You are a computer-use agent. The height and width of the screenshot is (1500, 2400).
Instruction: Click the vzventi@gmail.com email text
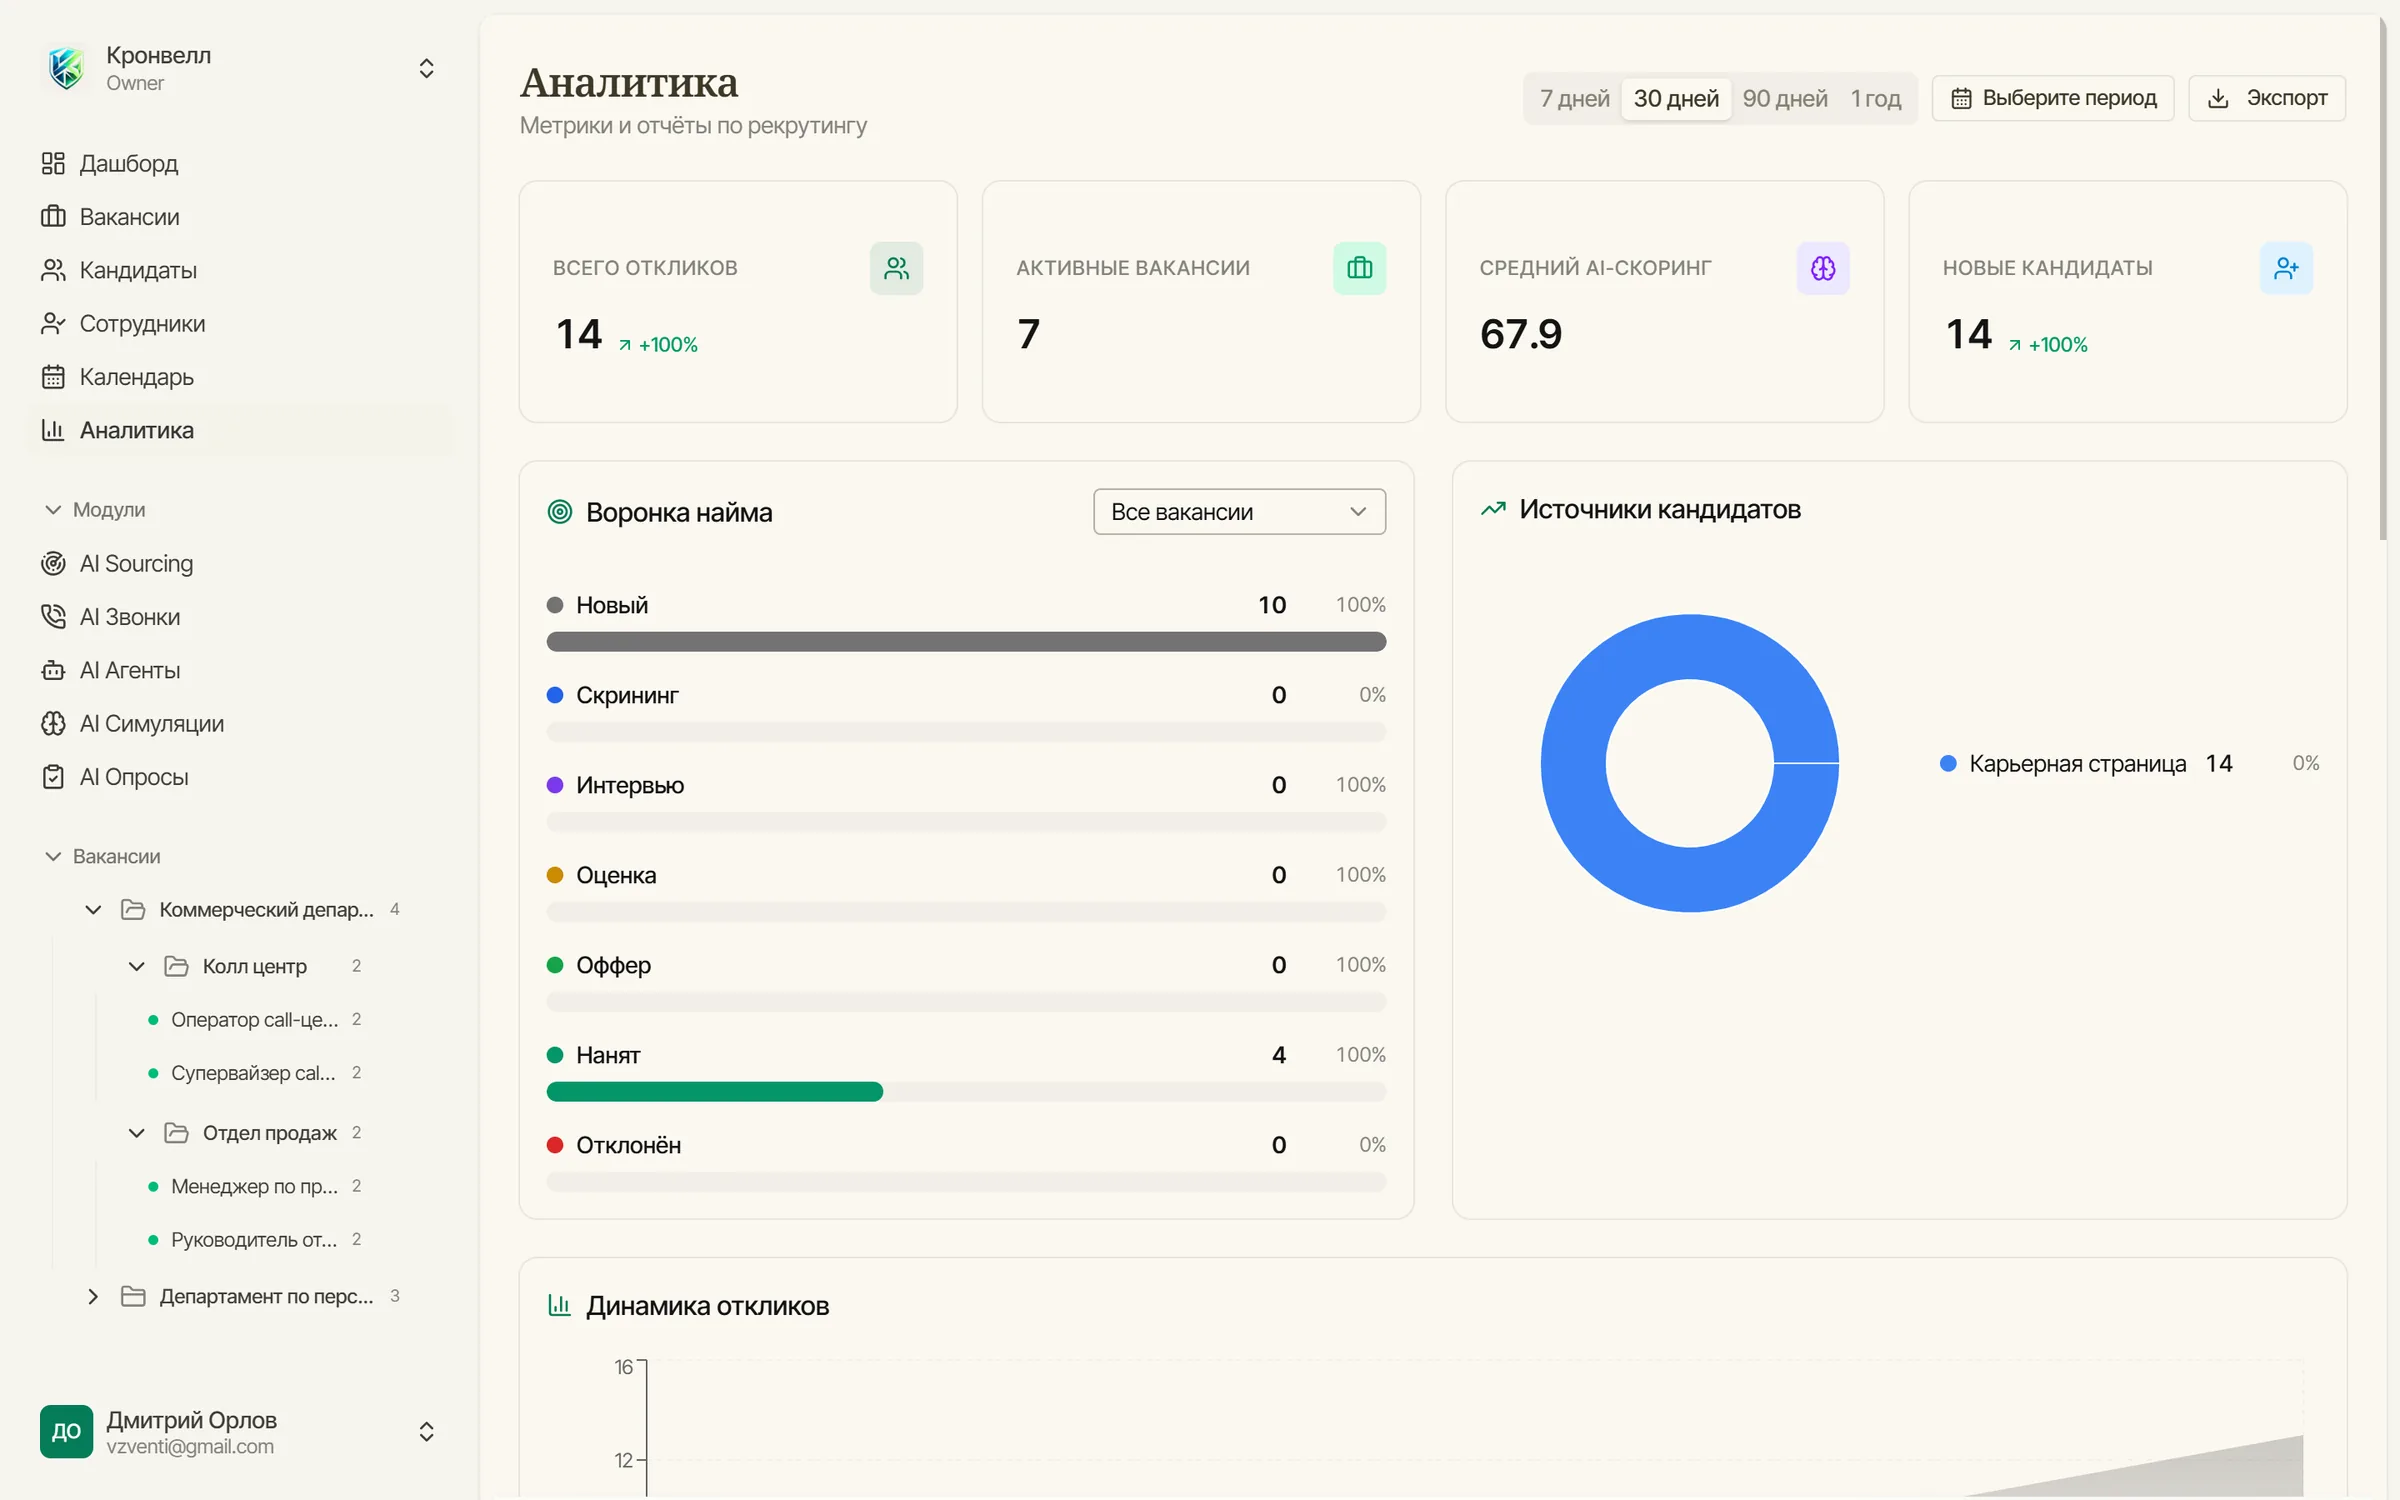190,1446
